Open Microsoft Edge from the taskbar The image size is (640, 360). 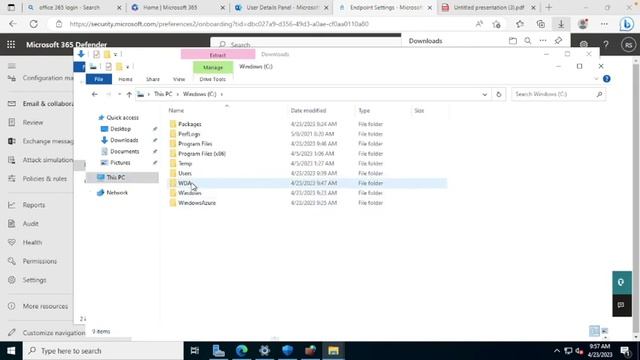click(242, 351)
